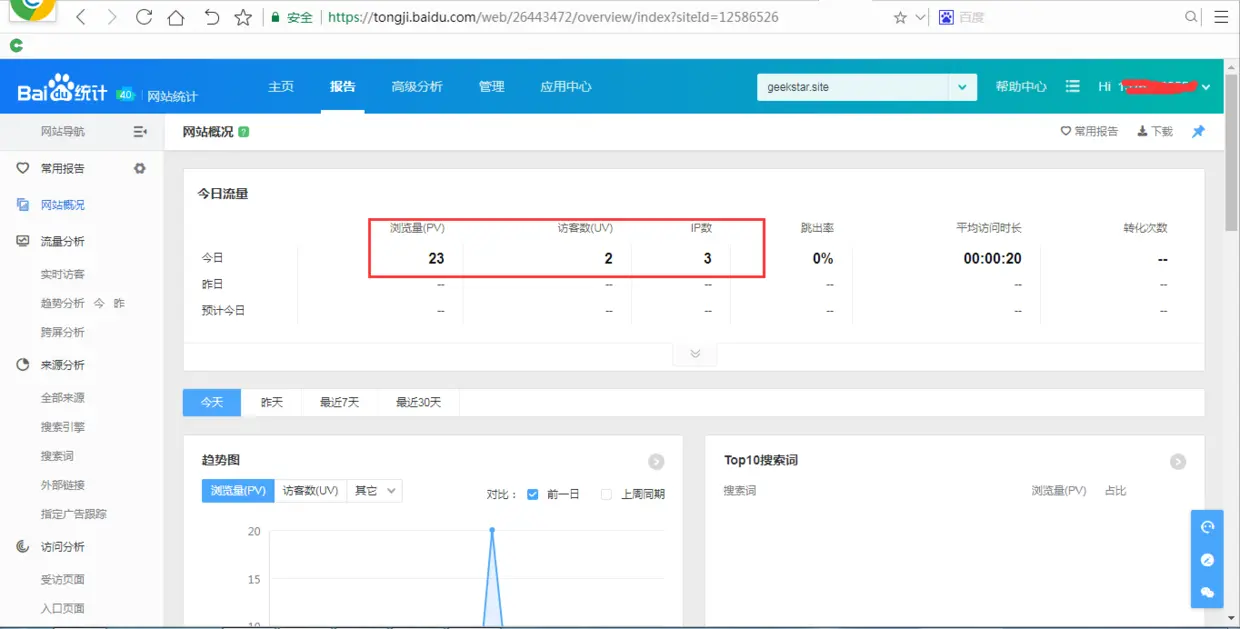Open the address bar dropdown chevron

pyautogui.click(x=920, y=17)
